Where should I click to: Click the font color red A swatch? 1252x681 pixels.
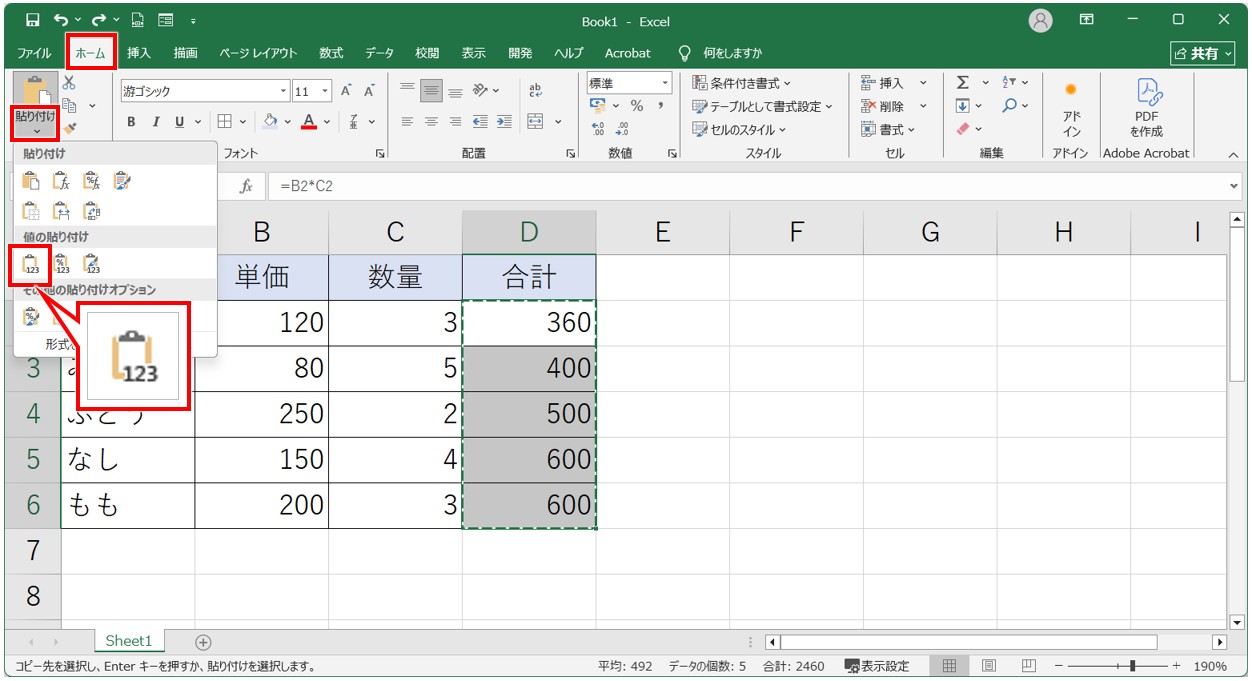(309, 122)
